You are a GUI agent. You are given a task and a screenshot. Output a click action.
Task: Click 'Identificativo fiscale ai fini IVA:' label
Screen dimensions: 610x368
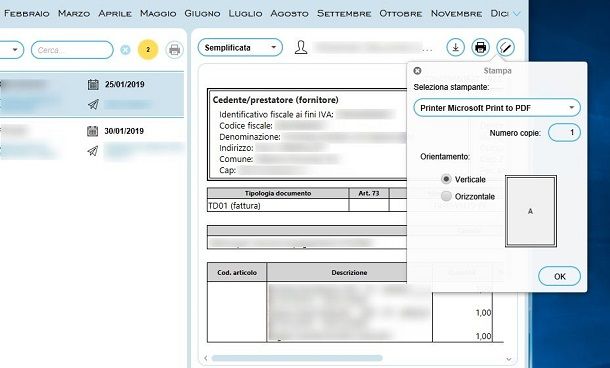pos(276,115)
